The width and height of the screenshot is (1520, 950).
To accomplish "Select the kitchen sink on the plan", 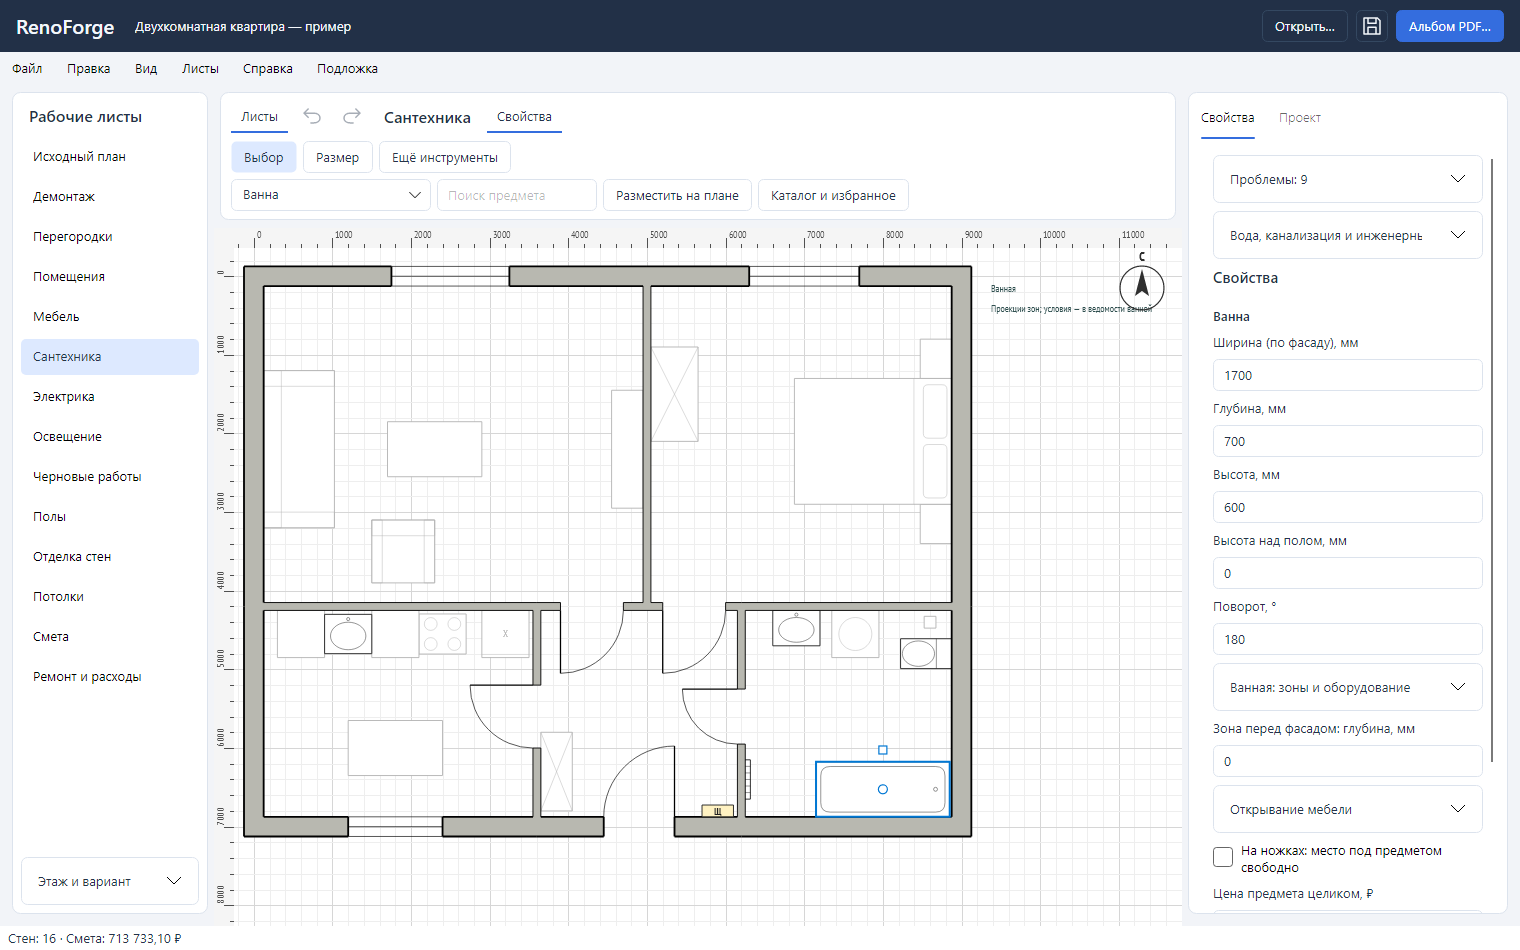I will (348, 634).
